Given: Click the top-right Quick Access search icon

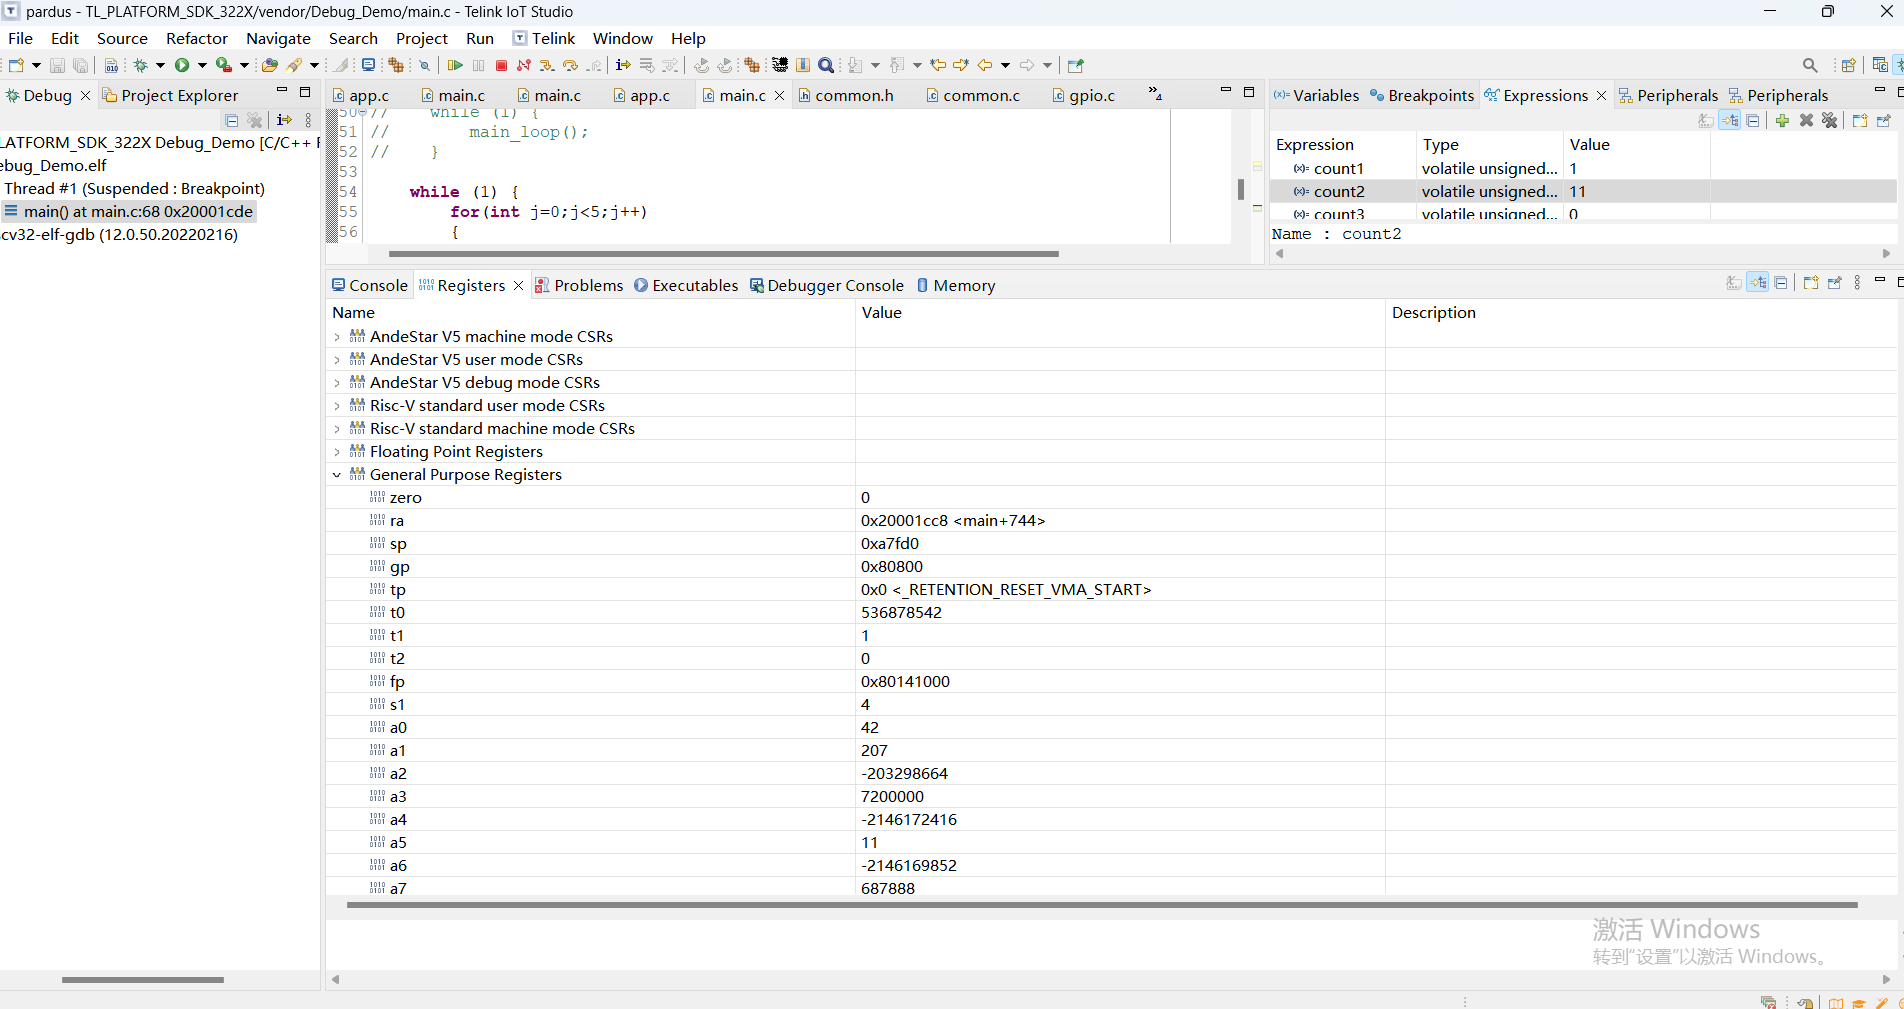Looking at the screenshot, I should [1810, 65].
